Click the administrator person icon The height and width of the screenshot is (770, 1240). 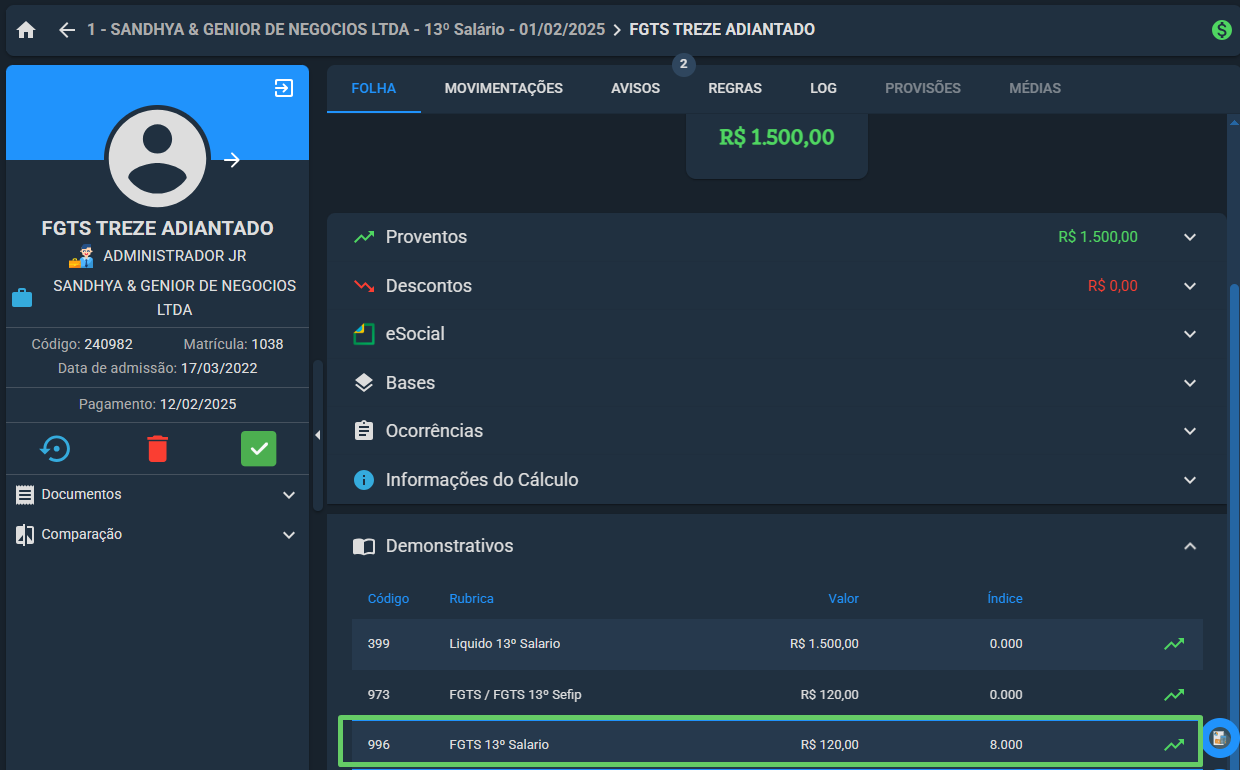click(81, 256)
